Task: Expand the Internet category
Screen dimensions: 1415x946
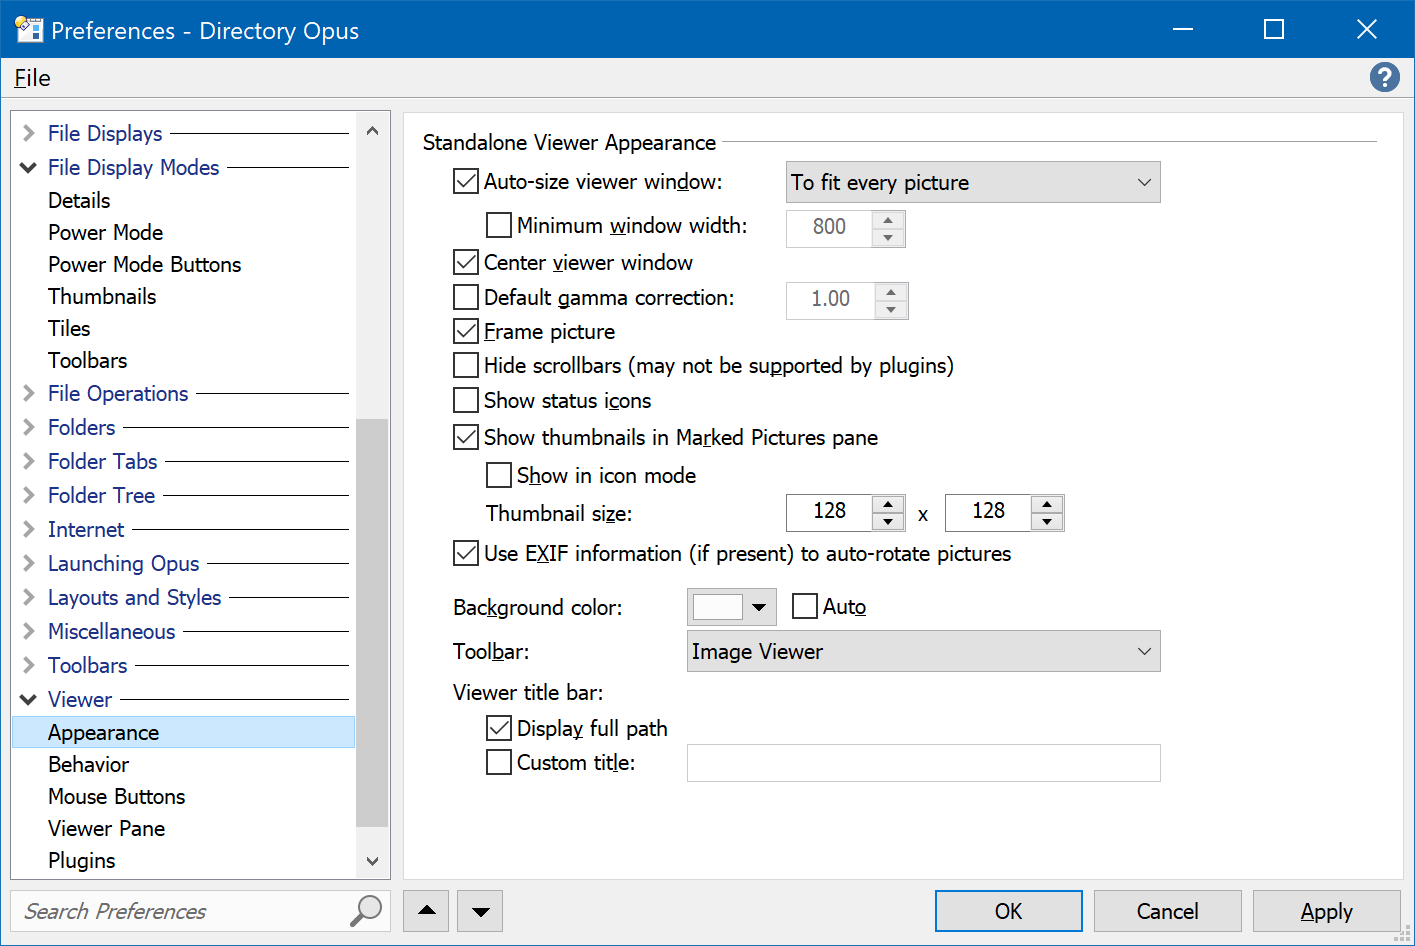Action: coord(29,529)
